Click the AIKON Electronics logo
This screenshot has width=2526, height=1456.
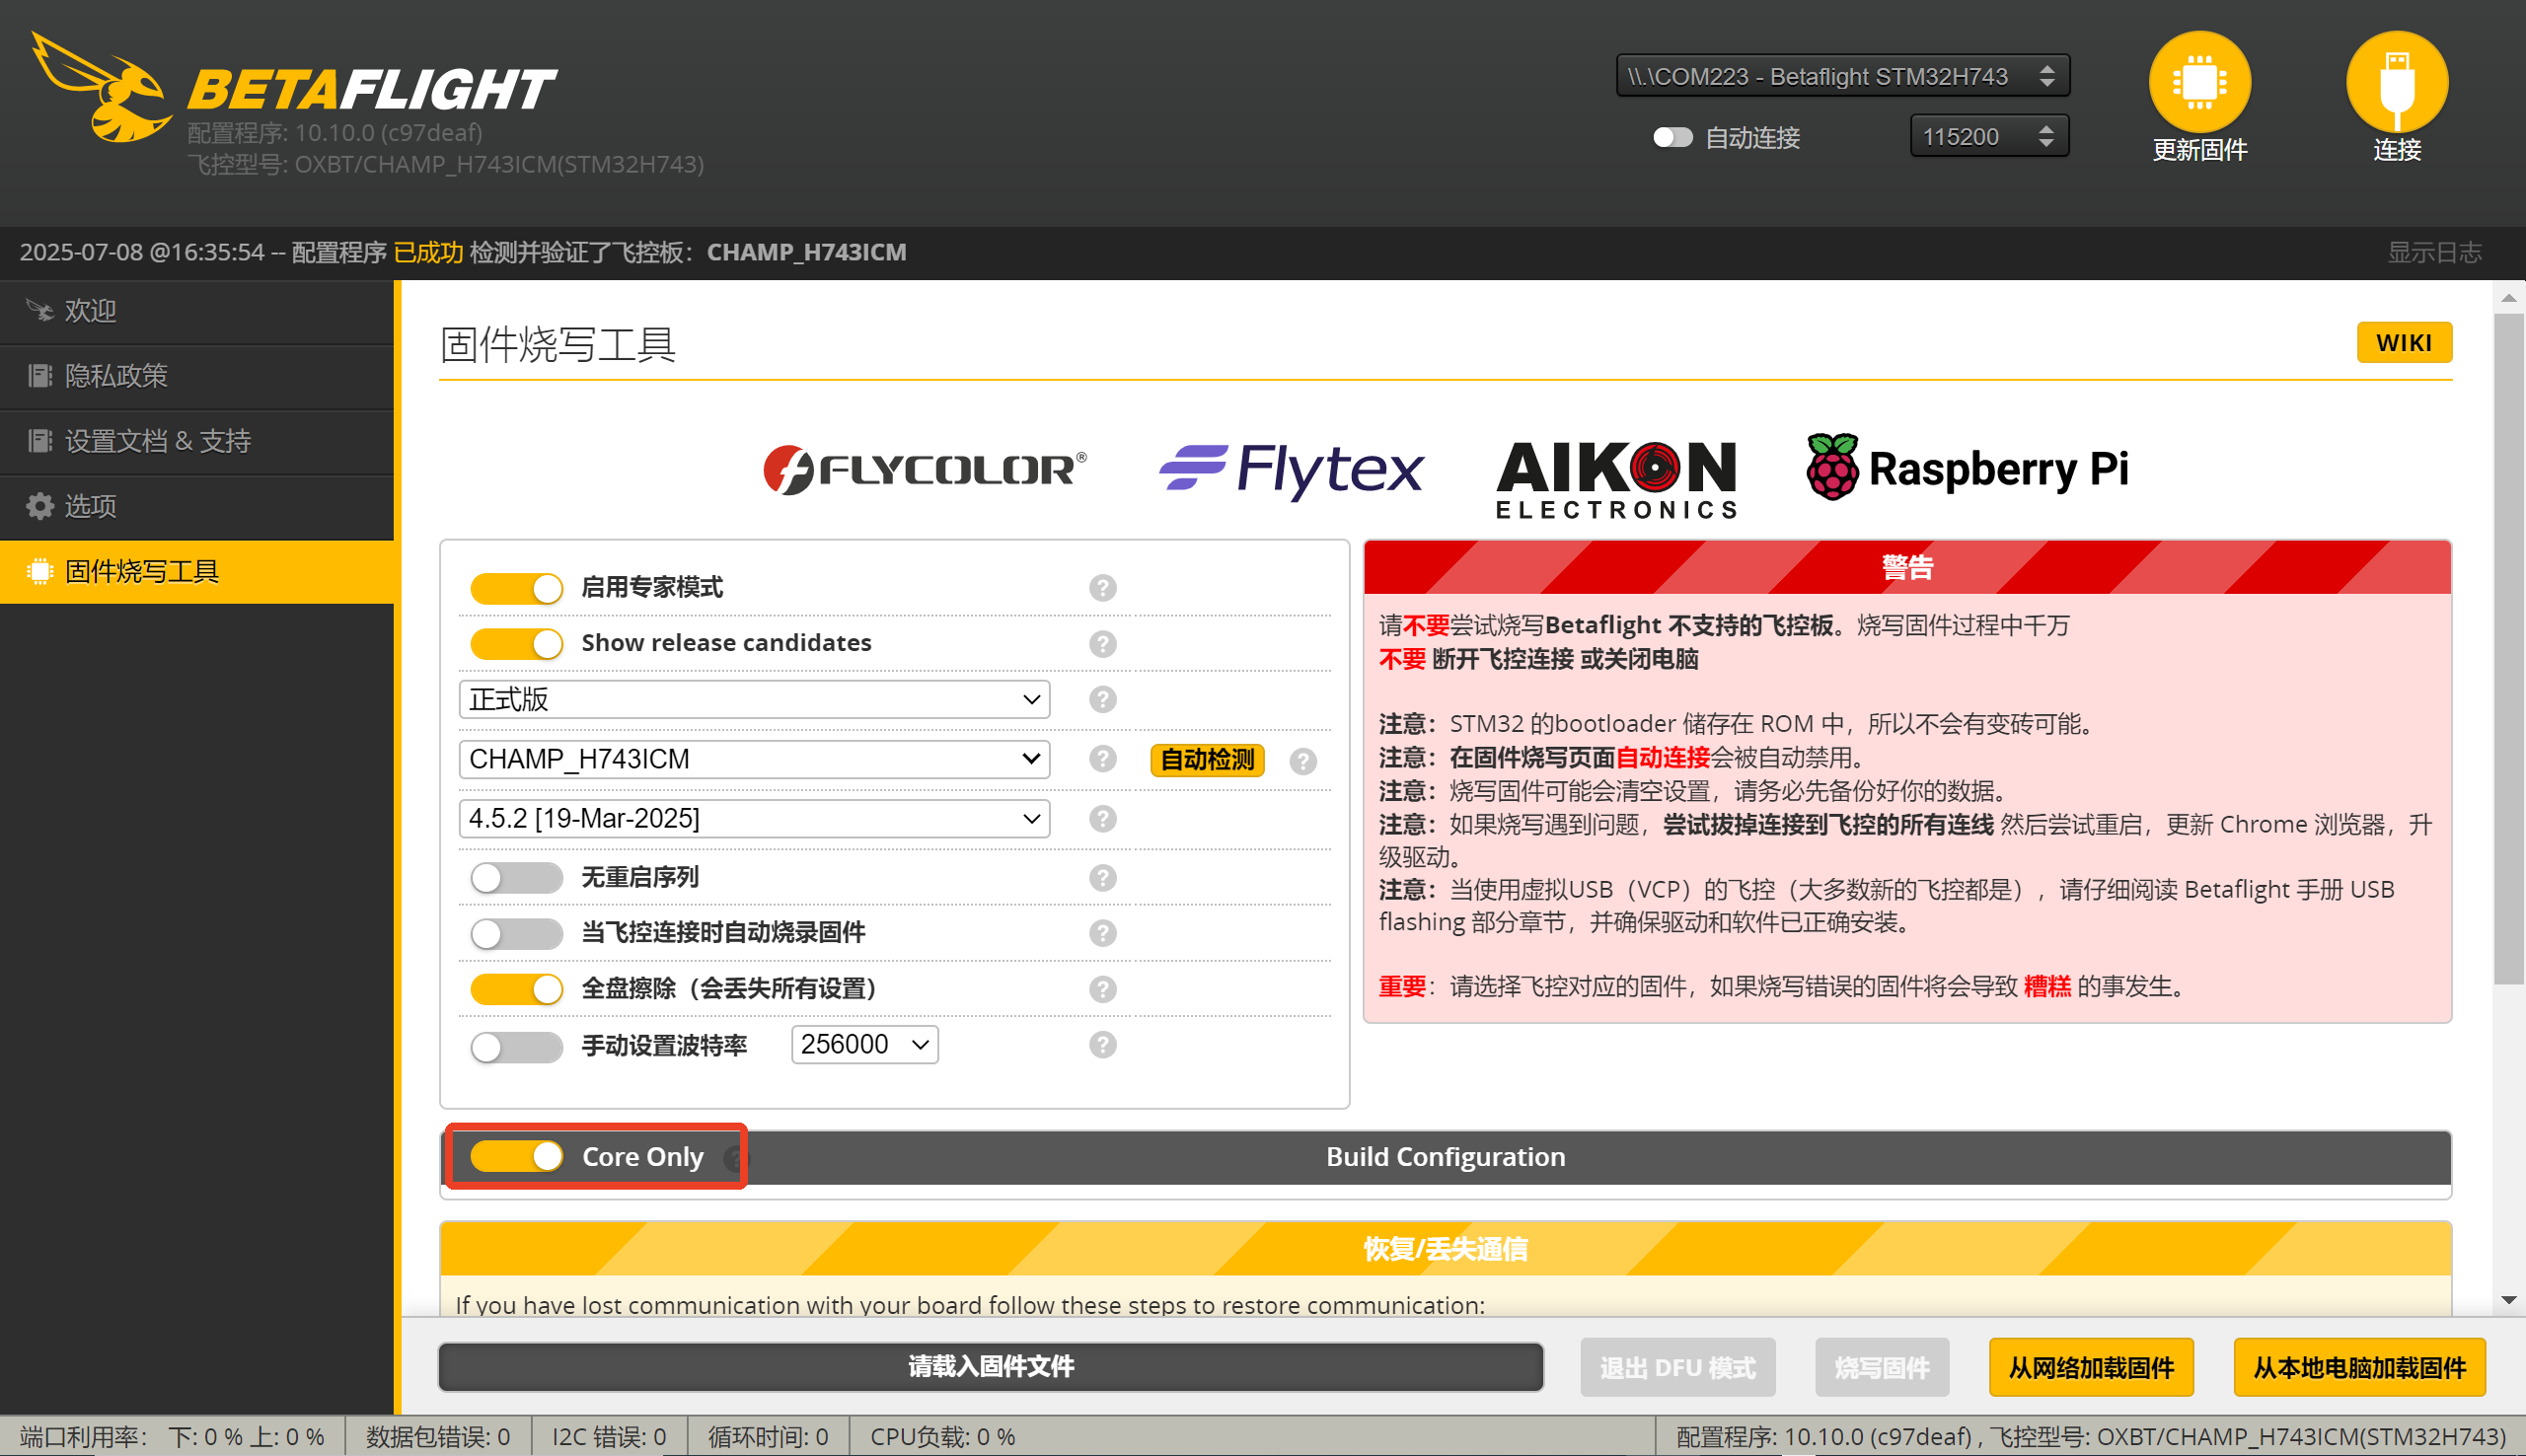tap(1616, 478)
